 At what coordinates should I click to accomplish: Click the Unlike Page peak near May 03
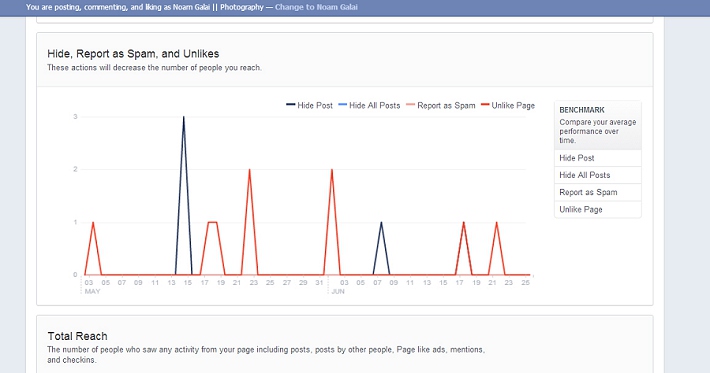tap(93, 222)
